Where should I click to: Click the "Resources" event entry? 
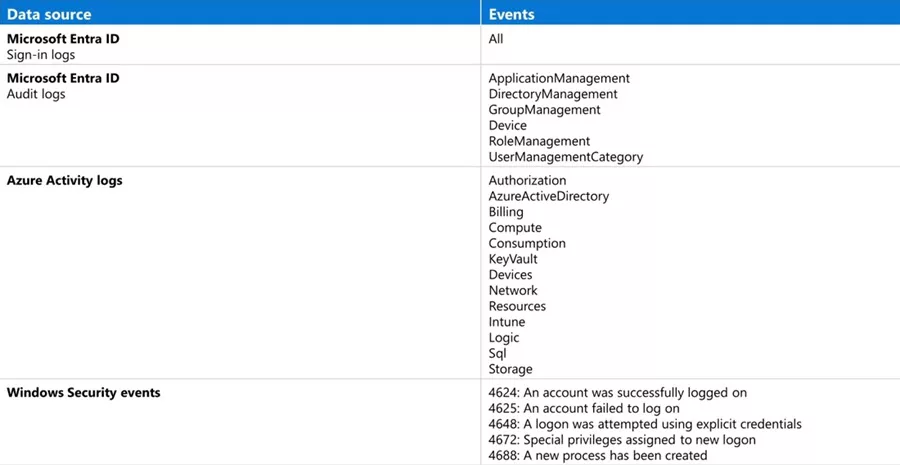coord(517,306)
